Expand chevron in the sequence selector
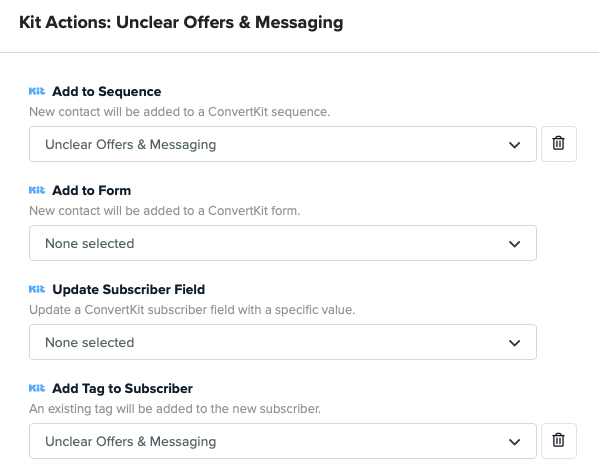Screen dimensions: 599x471 [x=515, y=145]
